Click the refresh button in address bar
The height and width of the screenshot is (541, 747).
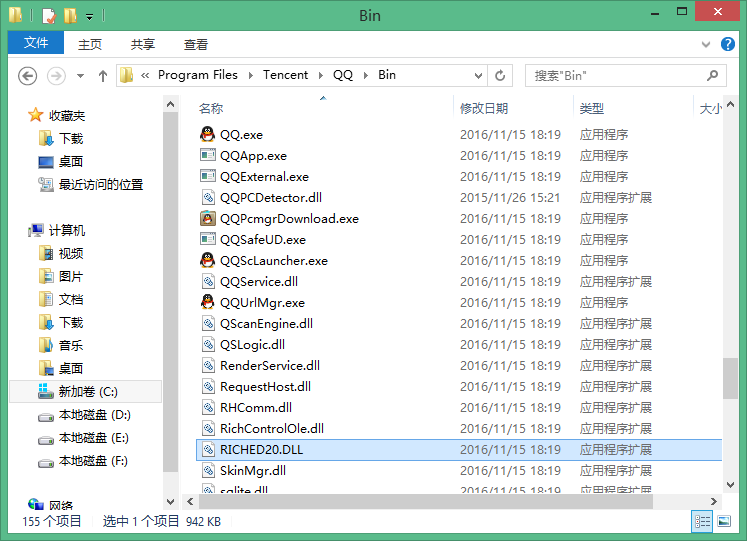coord(500,75)
